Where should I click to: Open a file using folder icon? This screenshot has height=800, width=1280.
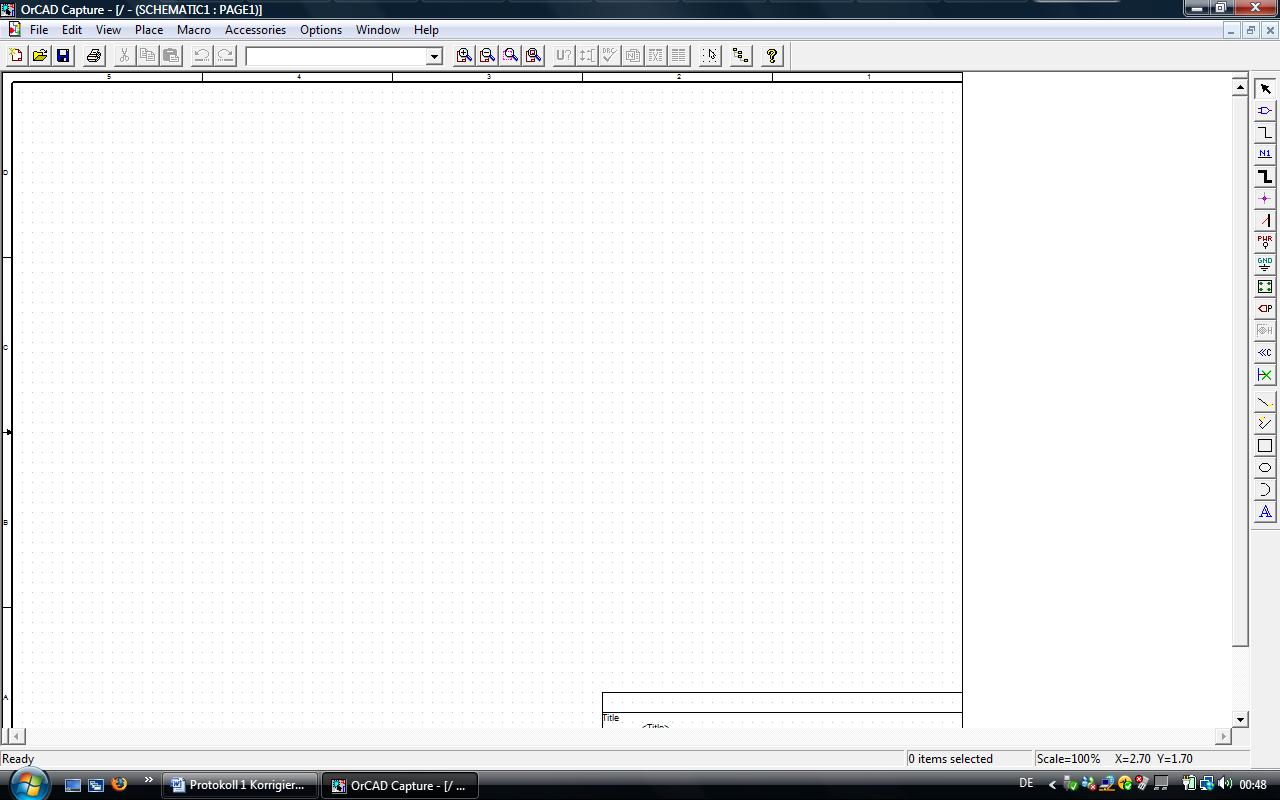click(x=39, y=56)
